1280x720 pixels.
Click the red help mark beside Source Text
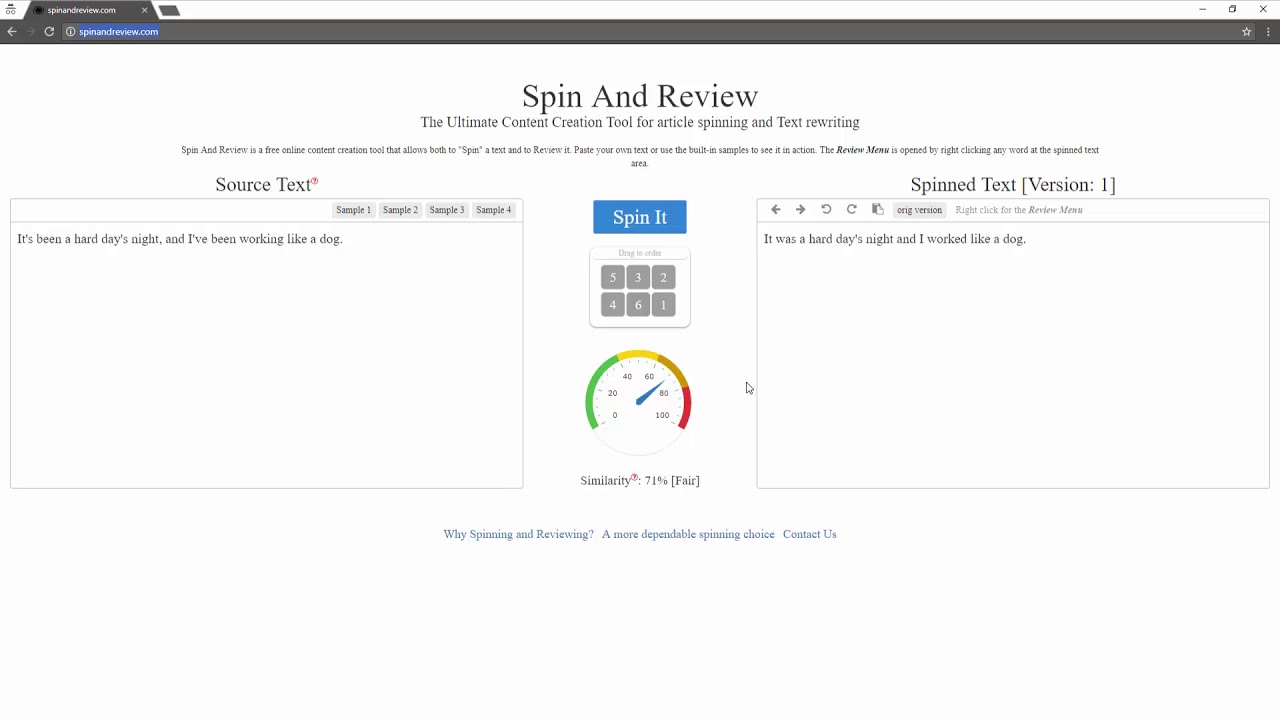[314, 181]
